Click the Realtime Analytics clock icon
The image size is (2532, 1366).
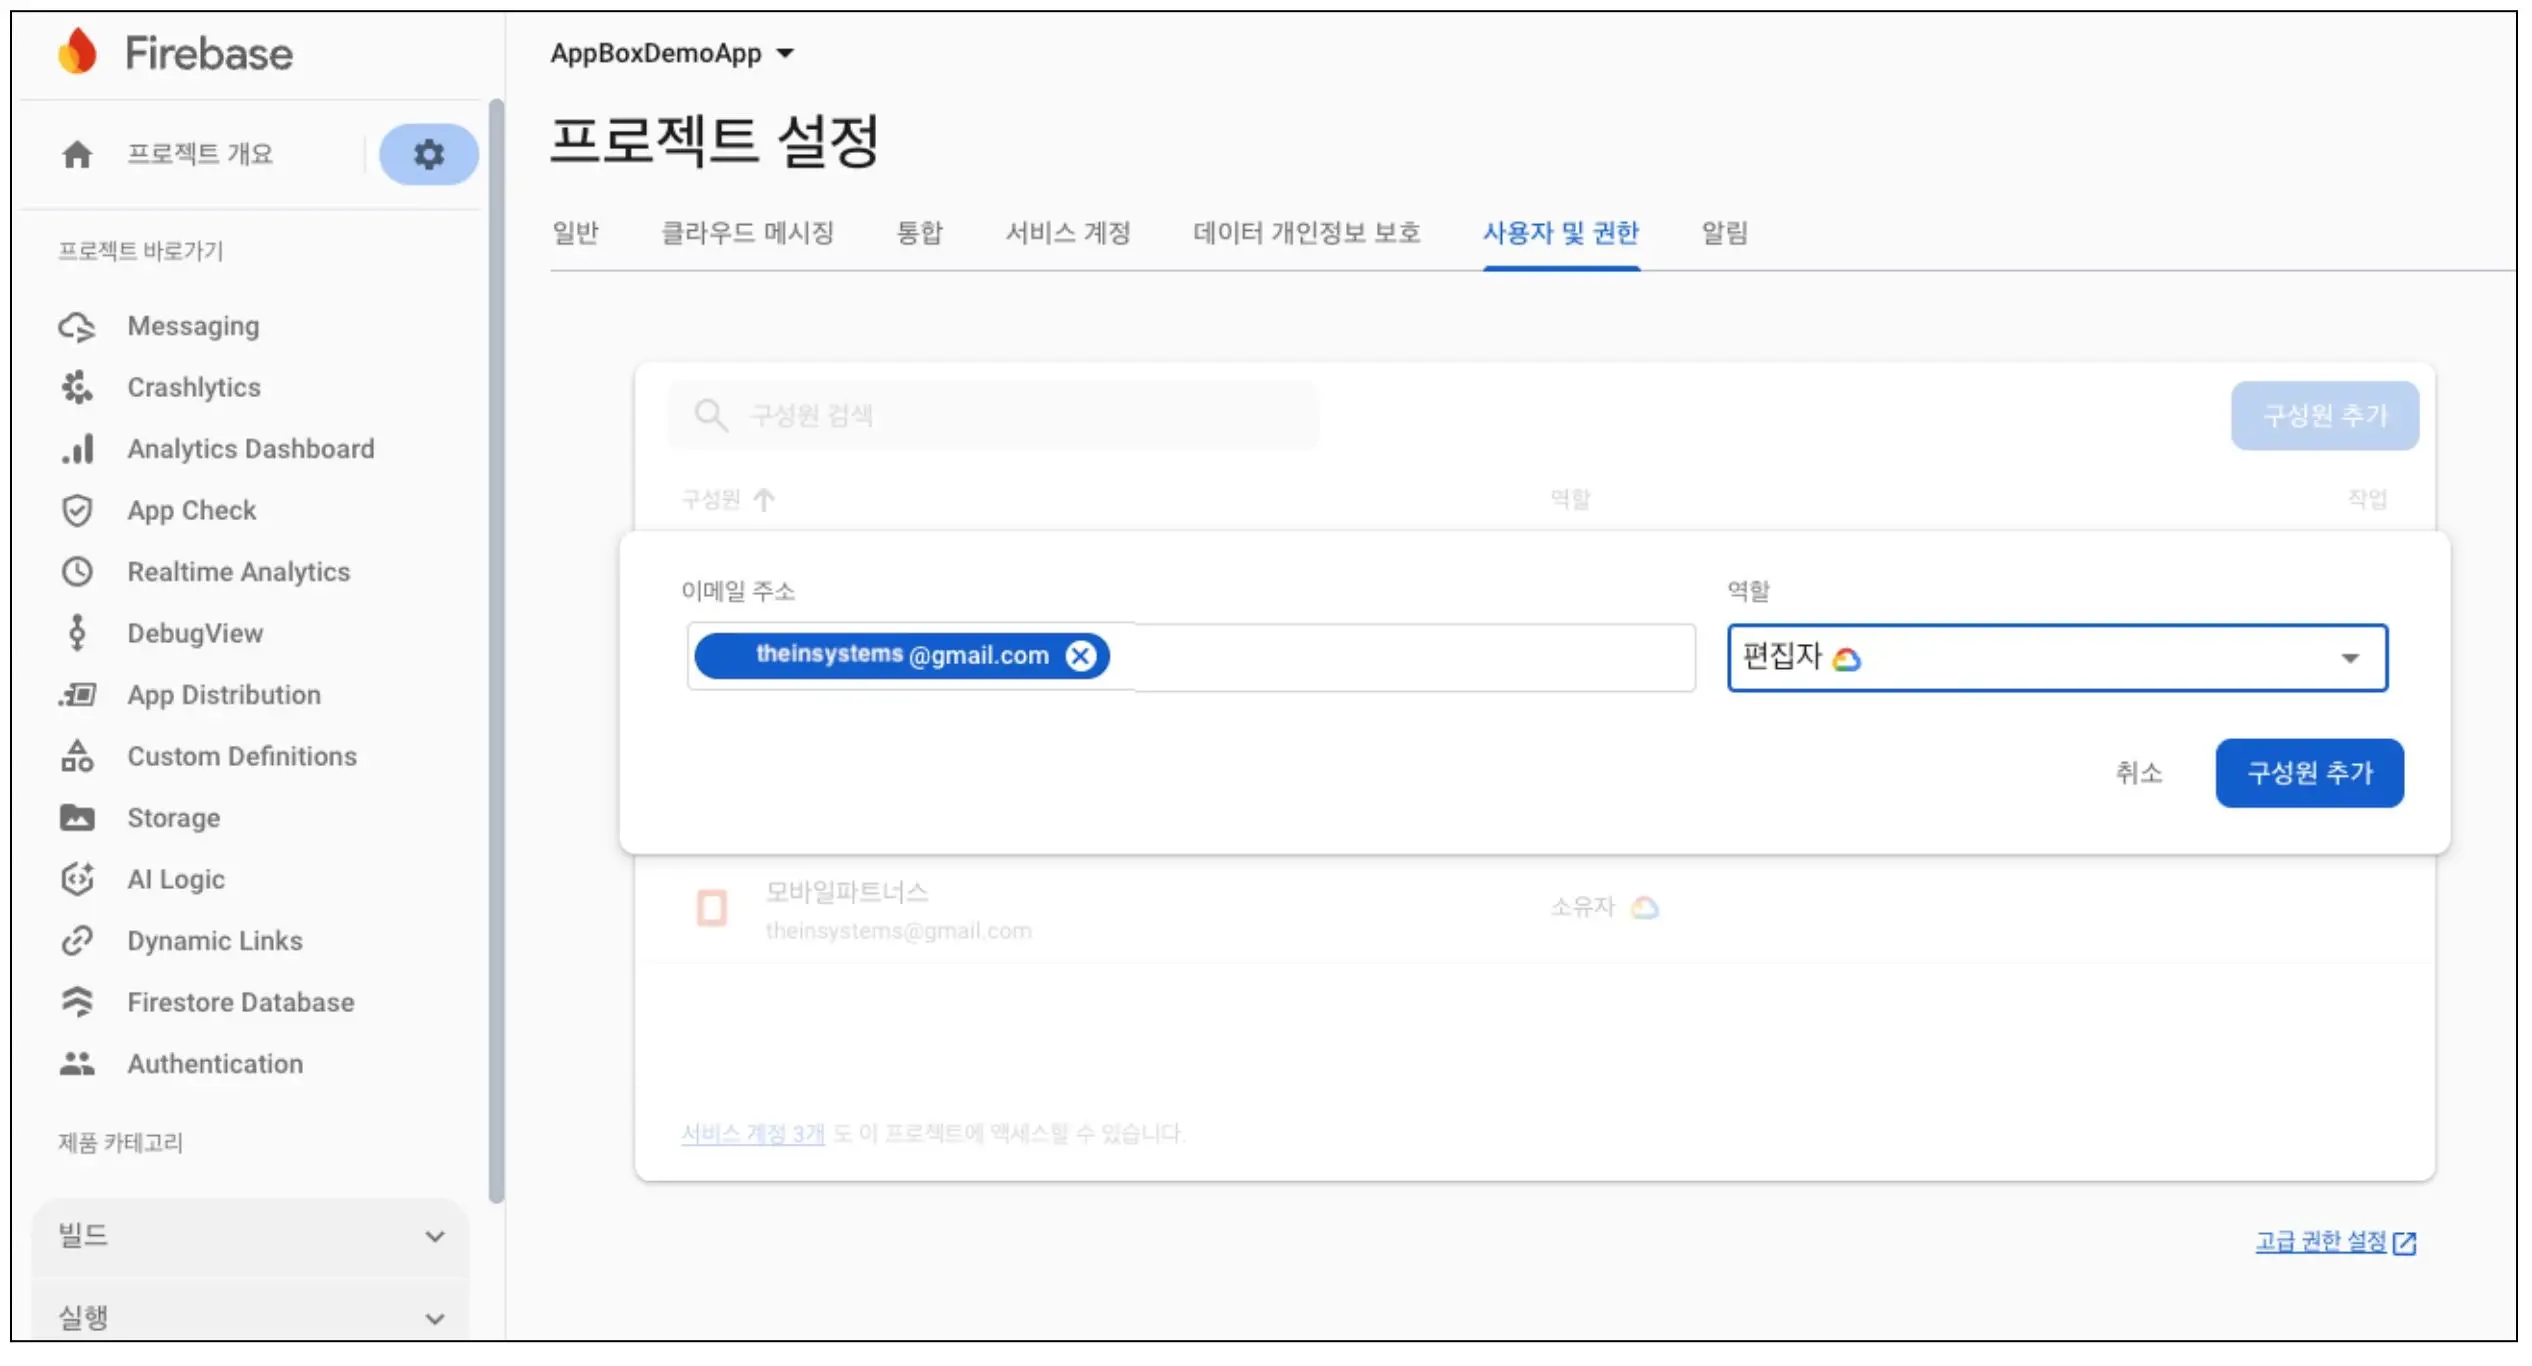tap(77, 572)
